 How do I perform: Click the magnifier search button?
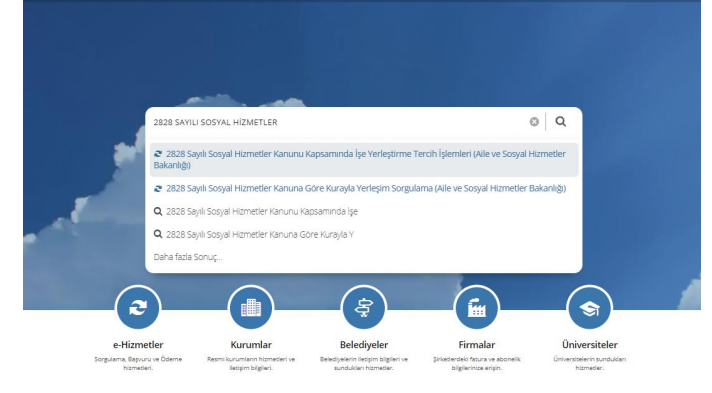(561, 121)
